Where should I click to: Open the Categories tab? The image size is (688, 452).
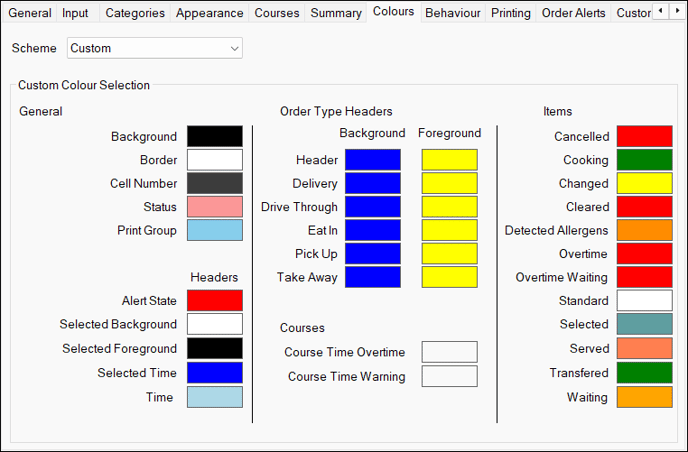[x=135, y=13]
